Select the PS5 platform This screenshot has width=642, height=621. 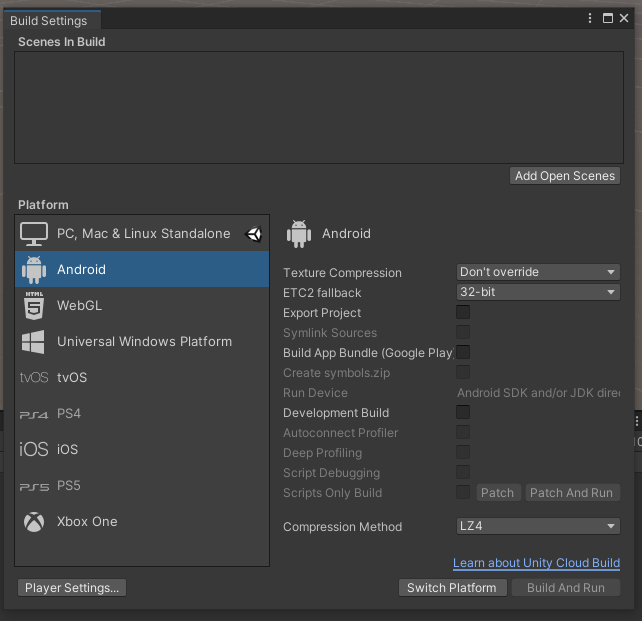(142, 486)
